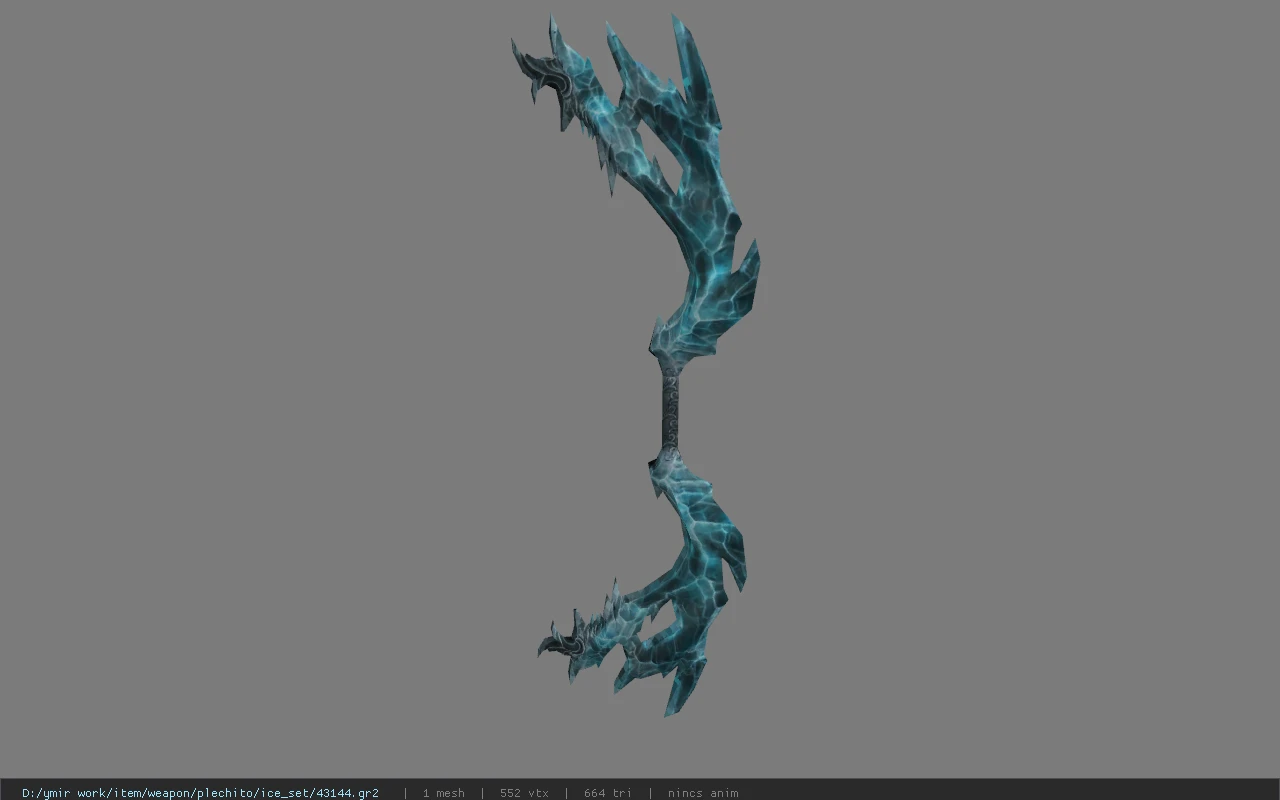This screenshot has width=1280, height=800.
Task: Click the '664 tri' triangle count
Action: pyautogui.click(x=608, y=793)
